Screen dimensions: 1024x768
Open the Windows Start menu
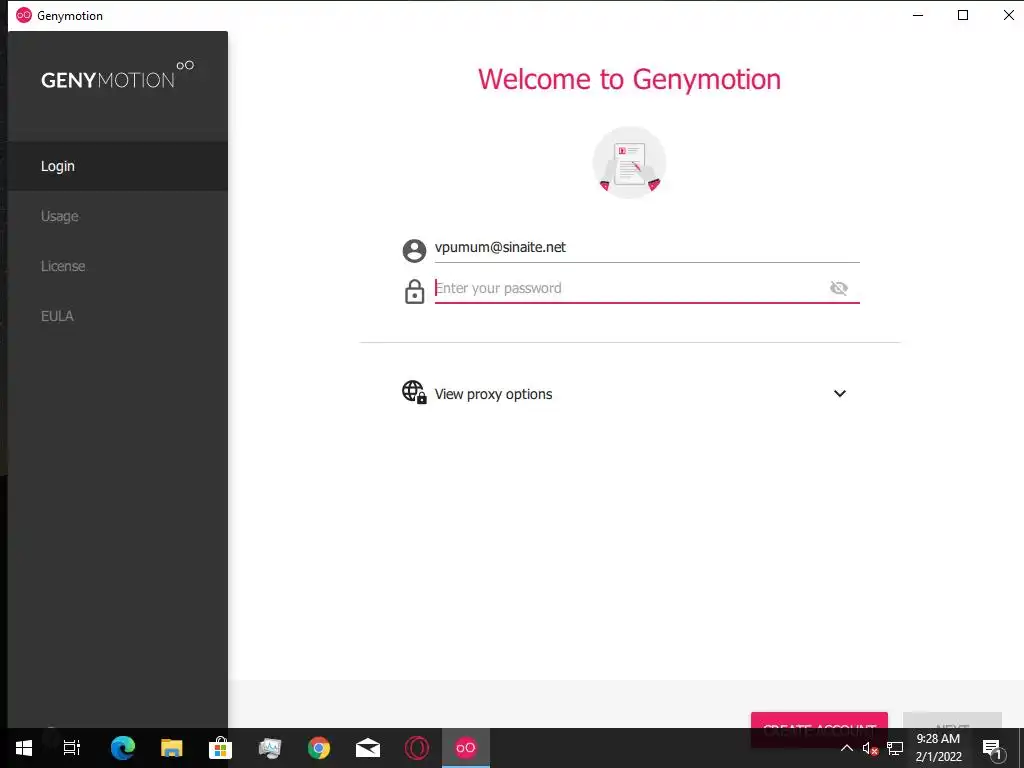(x=24, y=748)
